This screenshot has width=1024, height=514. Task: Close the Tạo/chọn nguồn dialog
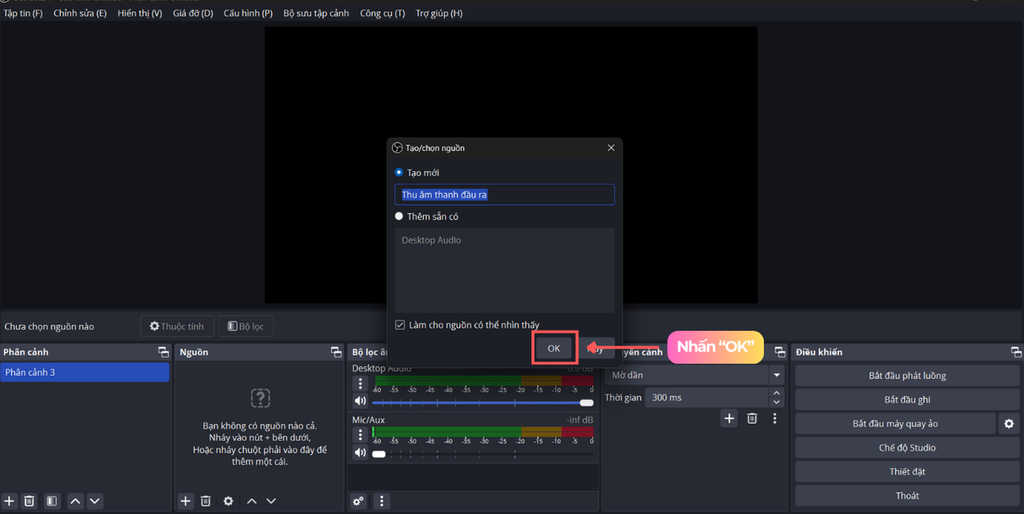[611, 148]
